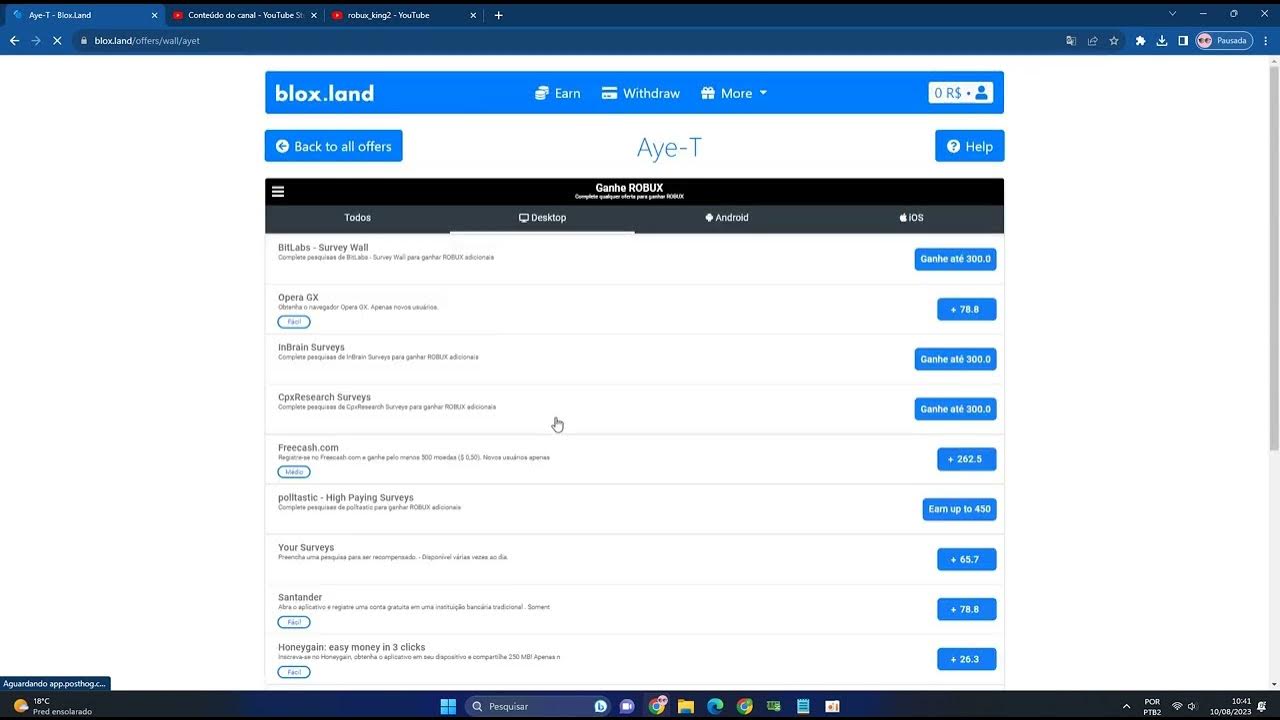The image size is (1280, 720).
Task: Select the Todos tab
Action: pyautogui.click(x=357, y=218)
